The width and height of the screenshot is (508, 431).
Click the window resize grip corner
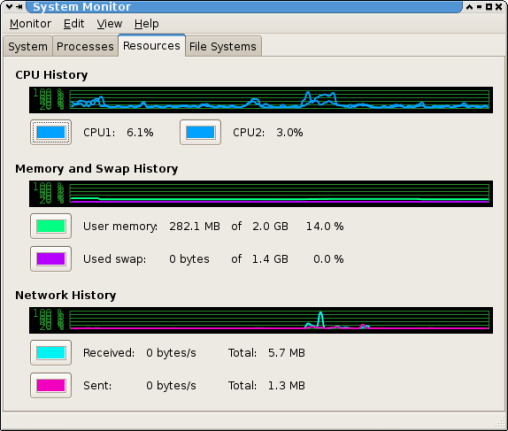(x=501, y=423)
